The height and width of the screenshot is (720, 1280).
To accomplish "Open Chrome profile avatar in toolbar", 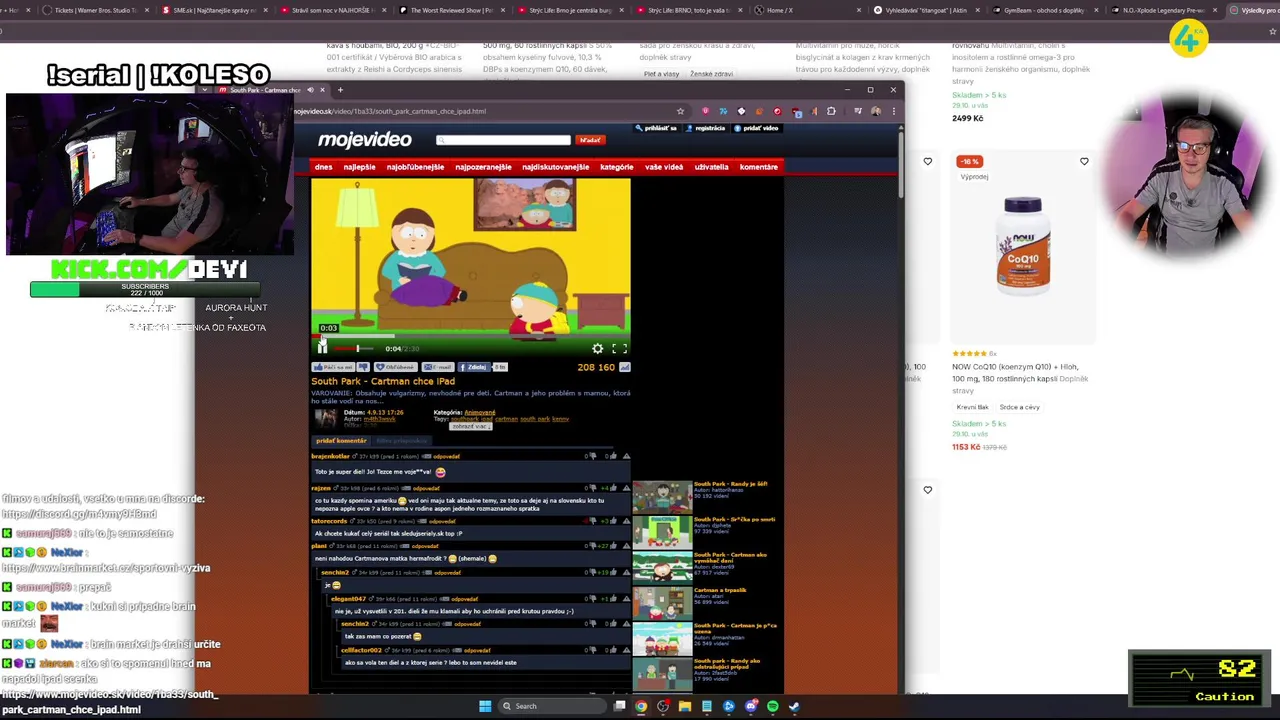I will coord(876,111).
